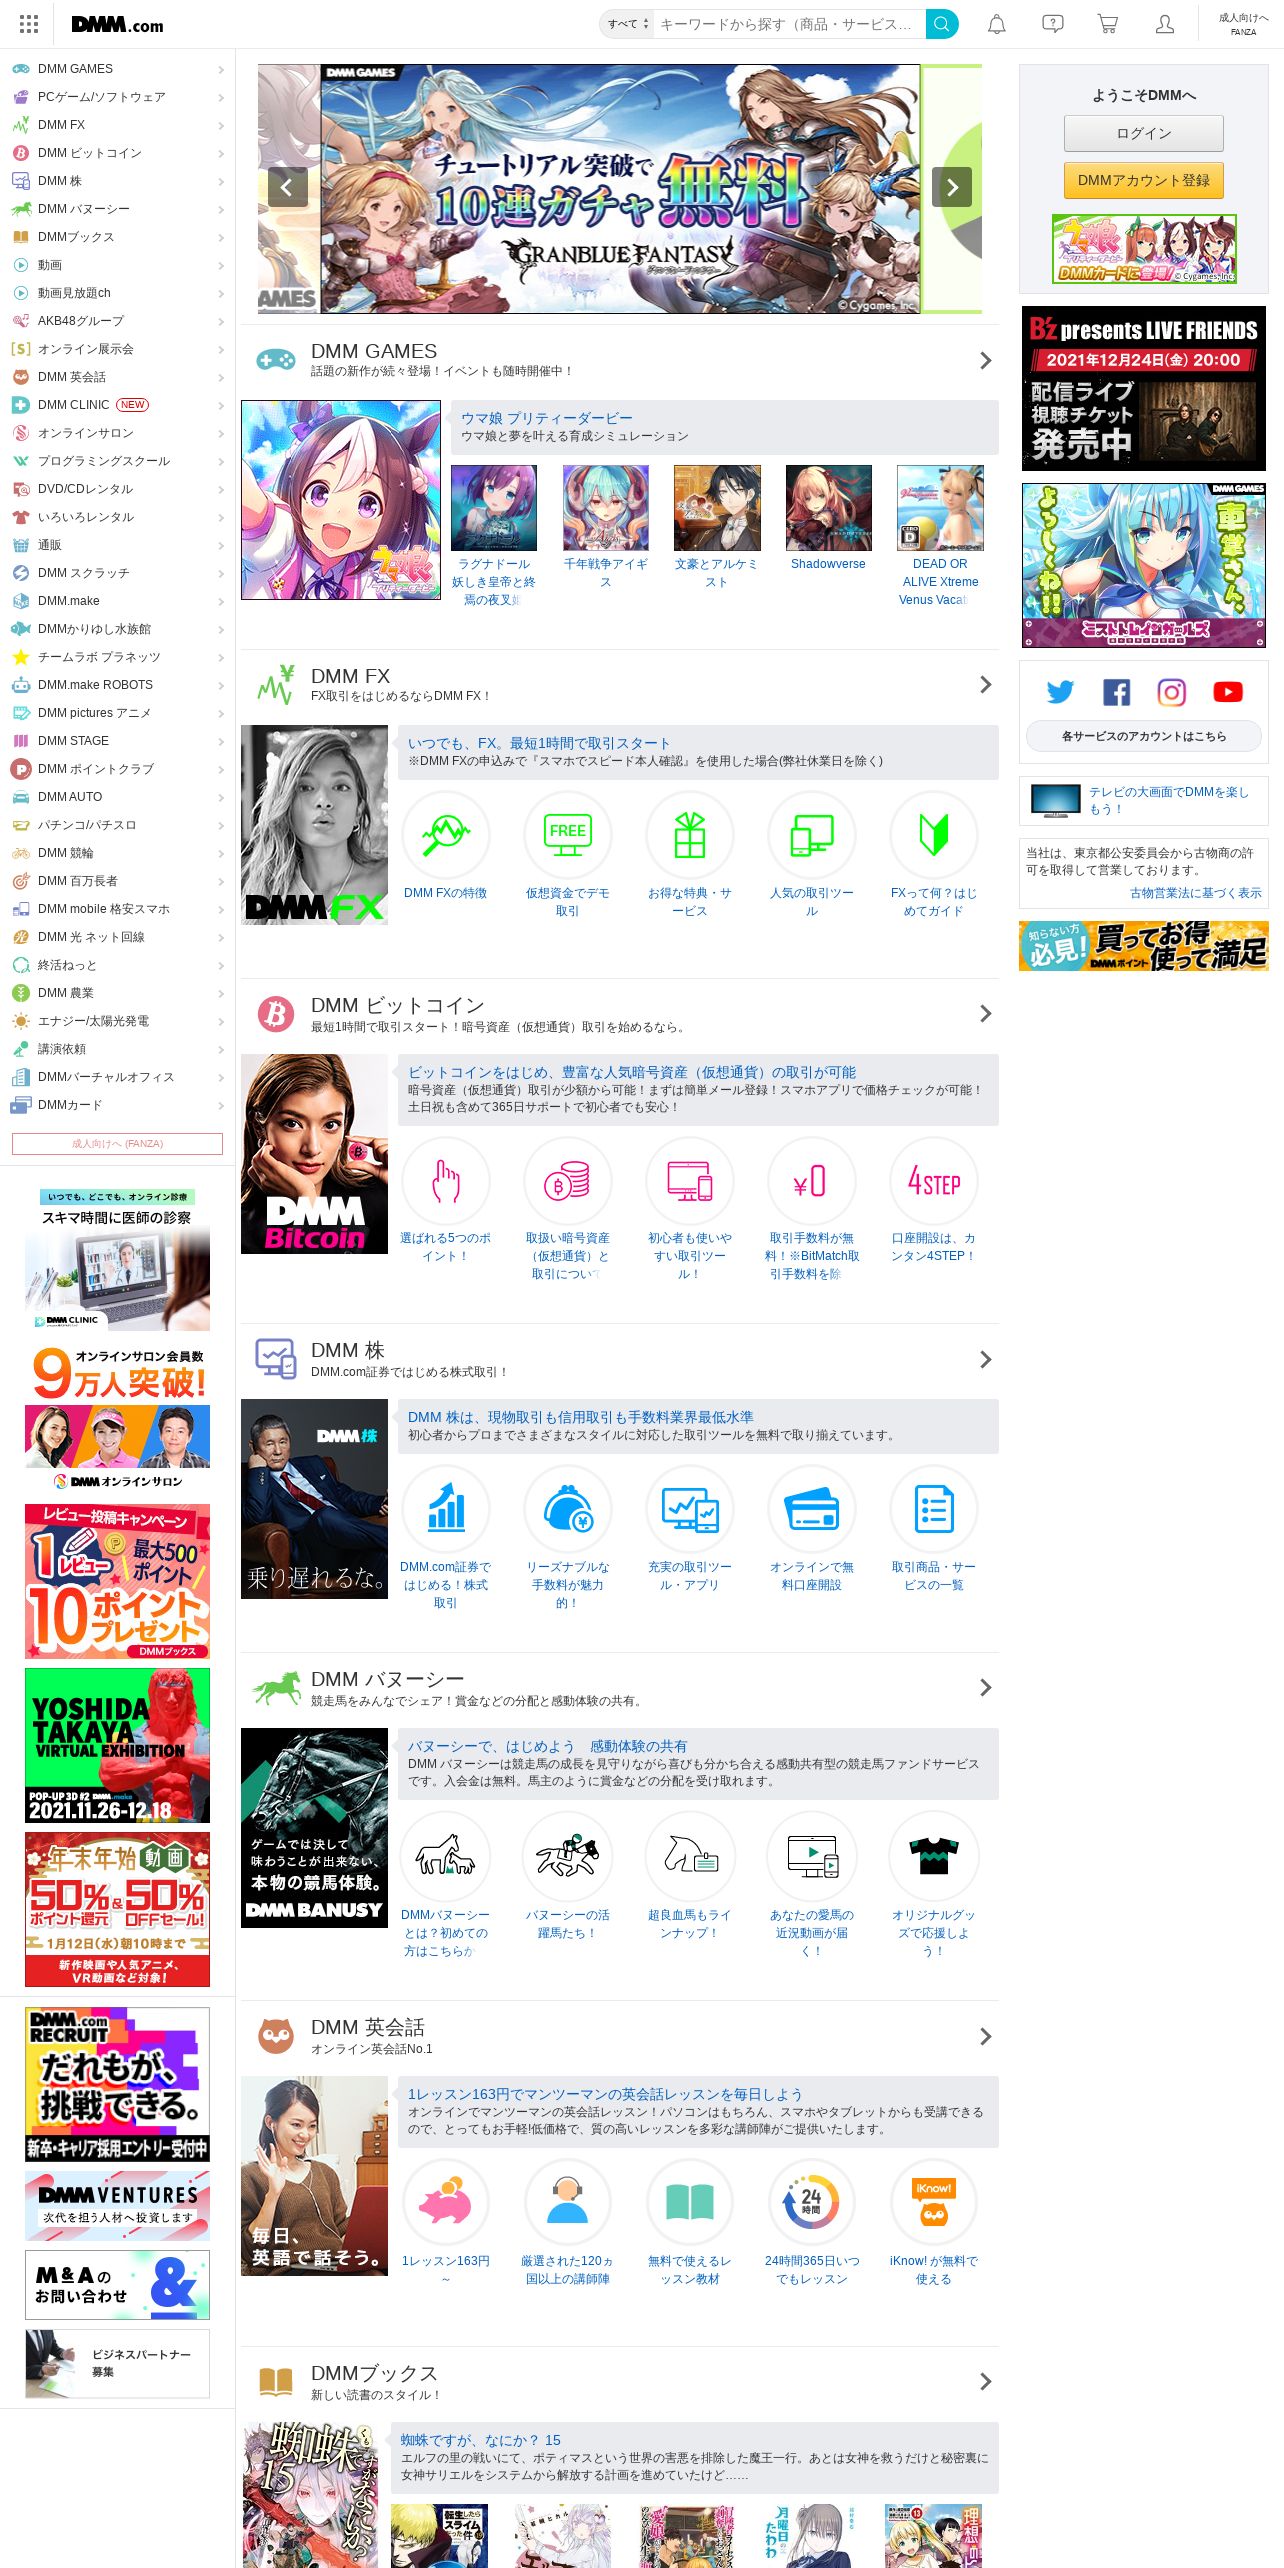1284x2568 pixels.
Task: Click the T-shirt オリジナルグッズ icon
Action: pos(934,1855)
